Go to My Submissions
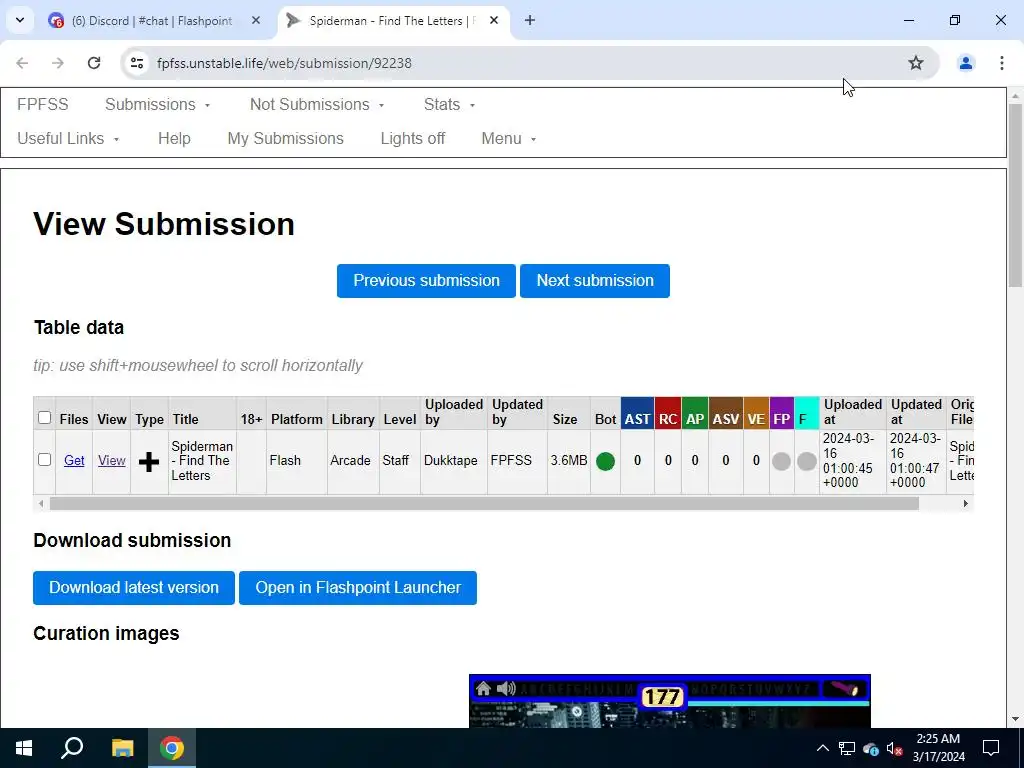 tap(285, 138)
